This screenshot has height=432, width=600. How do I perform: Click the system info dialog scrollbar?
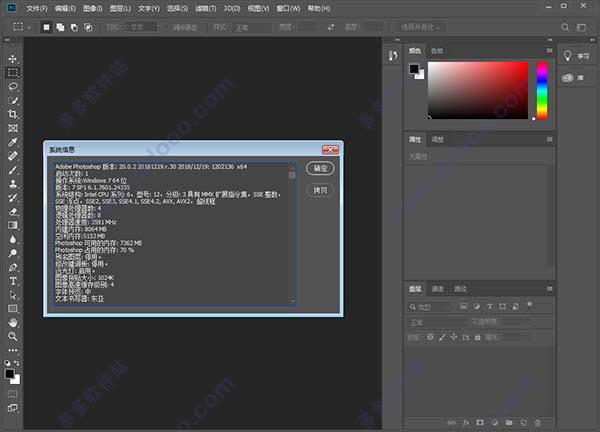point(292,235)
